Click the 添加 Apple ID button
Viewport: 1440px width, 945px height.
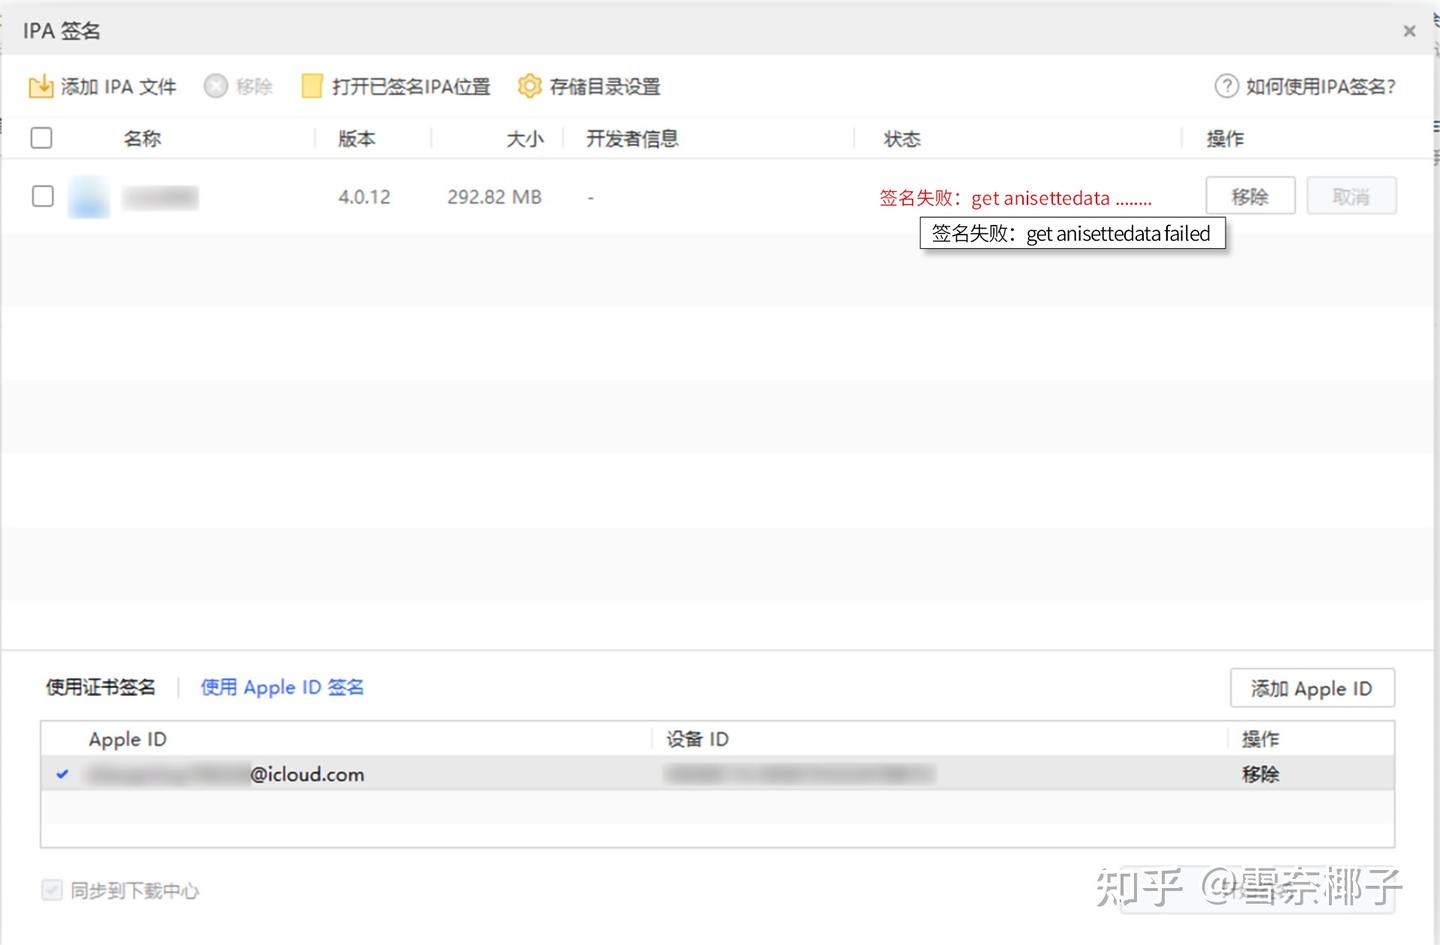(1312, 688)
